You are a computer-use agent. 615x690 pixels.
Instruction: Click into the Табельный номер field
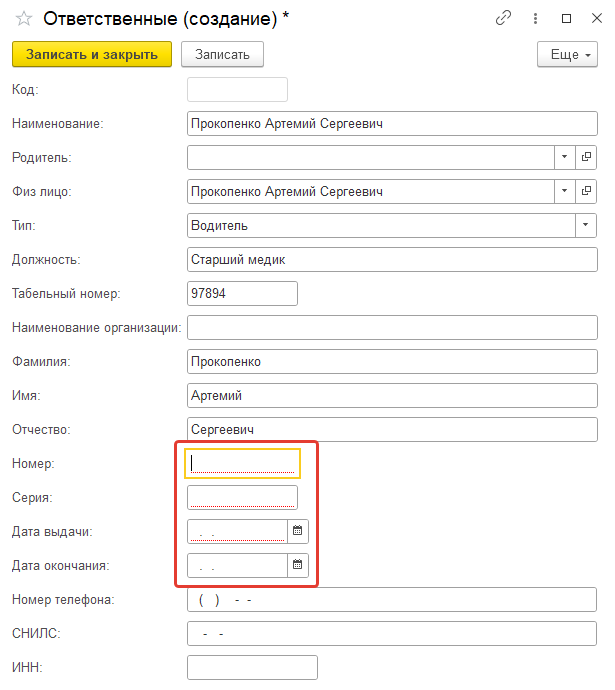242,294
